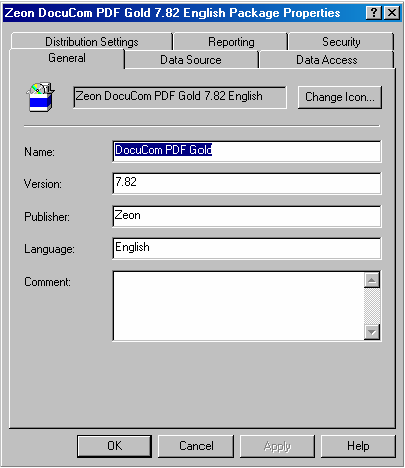Click in the Language field showing English

[247, 248]
